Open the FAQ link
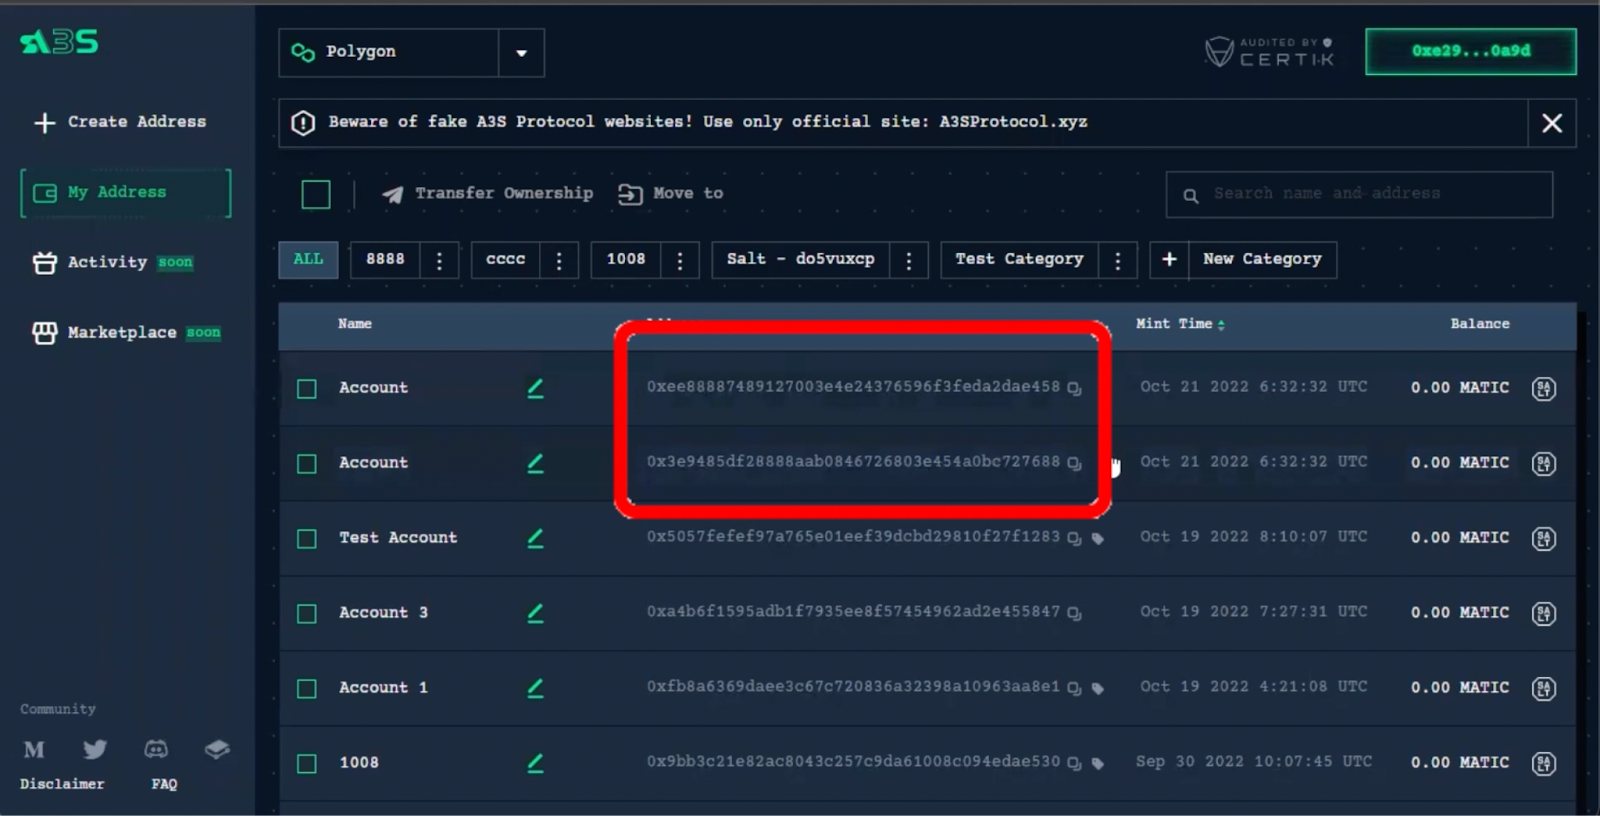The image size is (1600, 816). click(x=164, y=784)
